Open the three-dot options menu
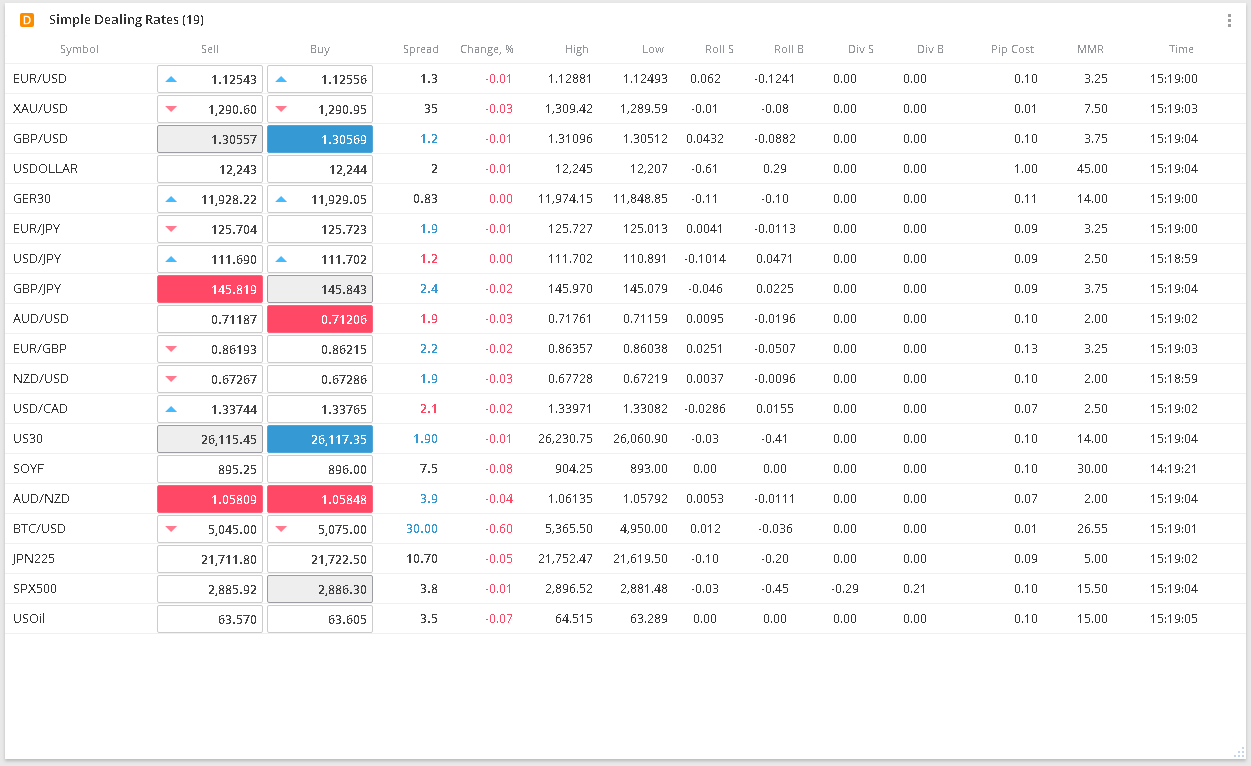The height and width of the screenshot is (766, 1251). point(1228,19)
